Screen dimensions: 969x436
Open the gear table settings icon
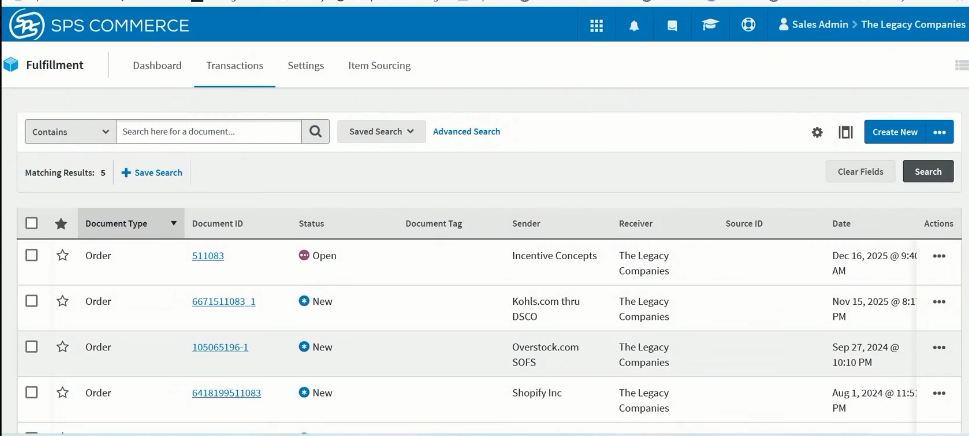(817, 132)
